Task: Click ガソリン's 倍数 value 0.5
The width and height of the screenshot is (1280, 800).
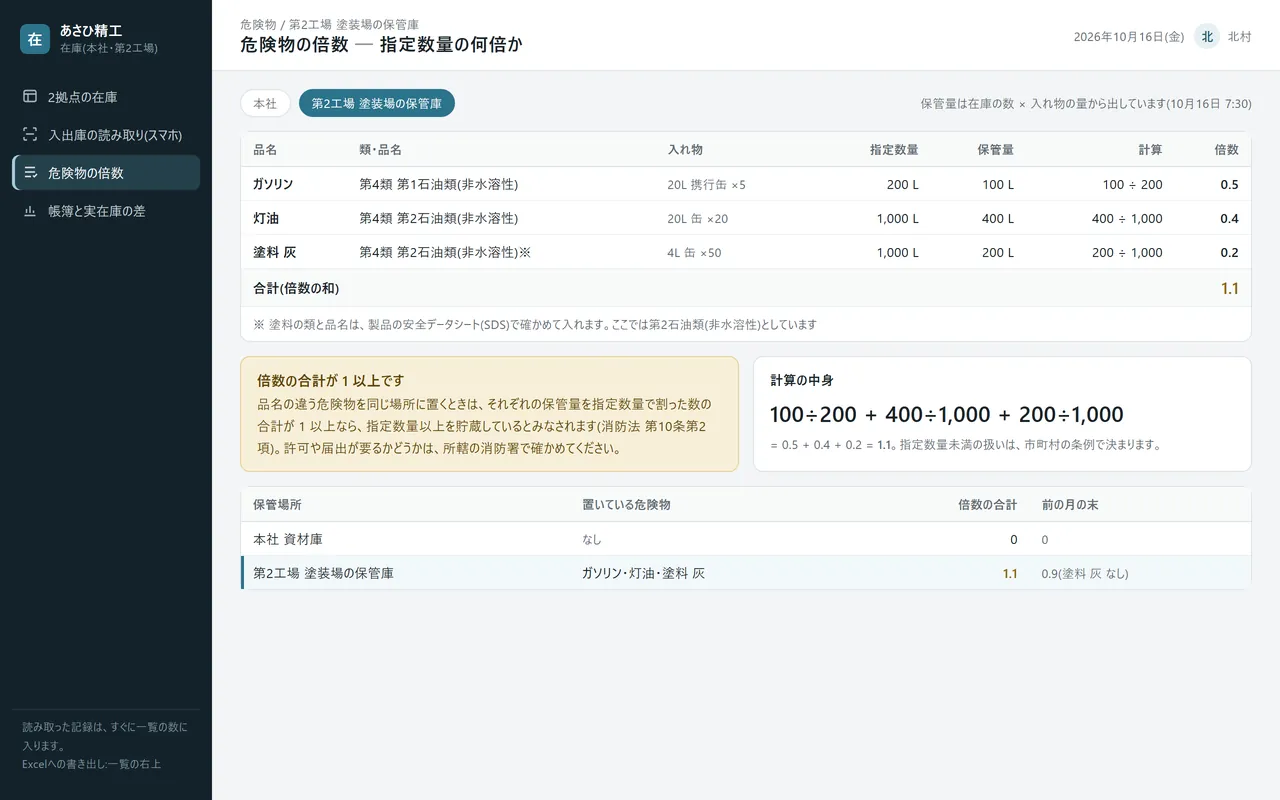Action: (x=1229, y=185)
